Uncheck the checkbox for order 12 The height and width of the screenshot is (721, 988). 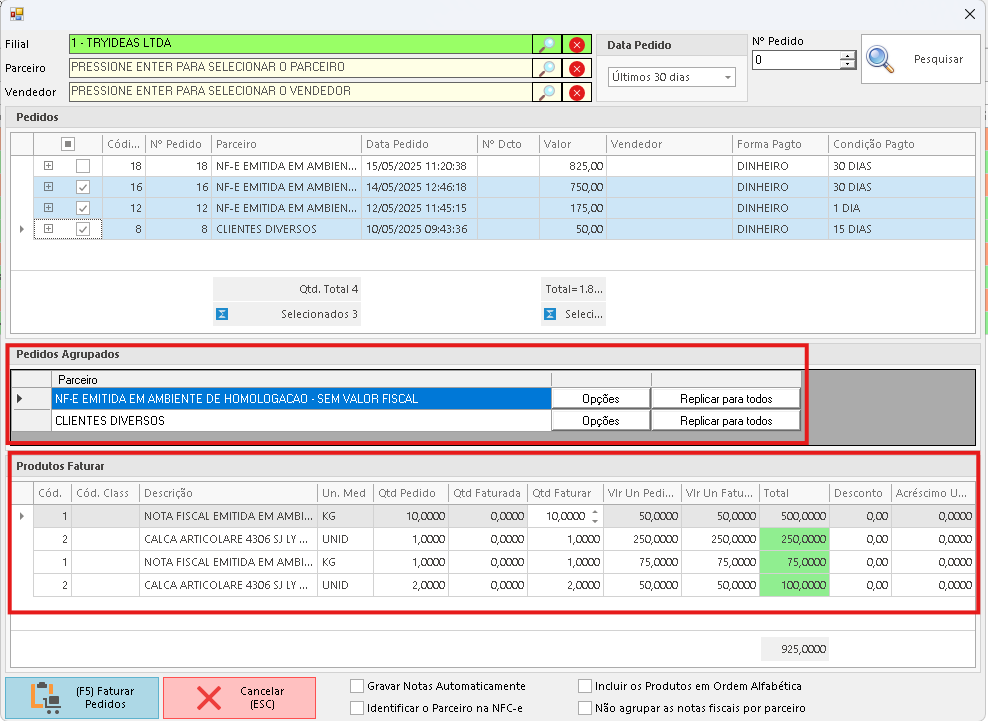(83, 208)
